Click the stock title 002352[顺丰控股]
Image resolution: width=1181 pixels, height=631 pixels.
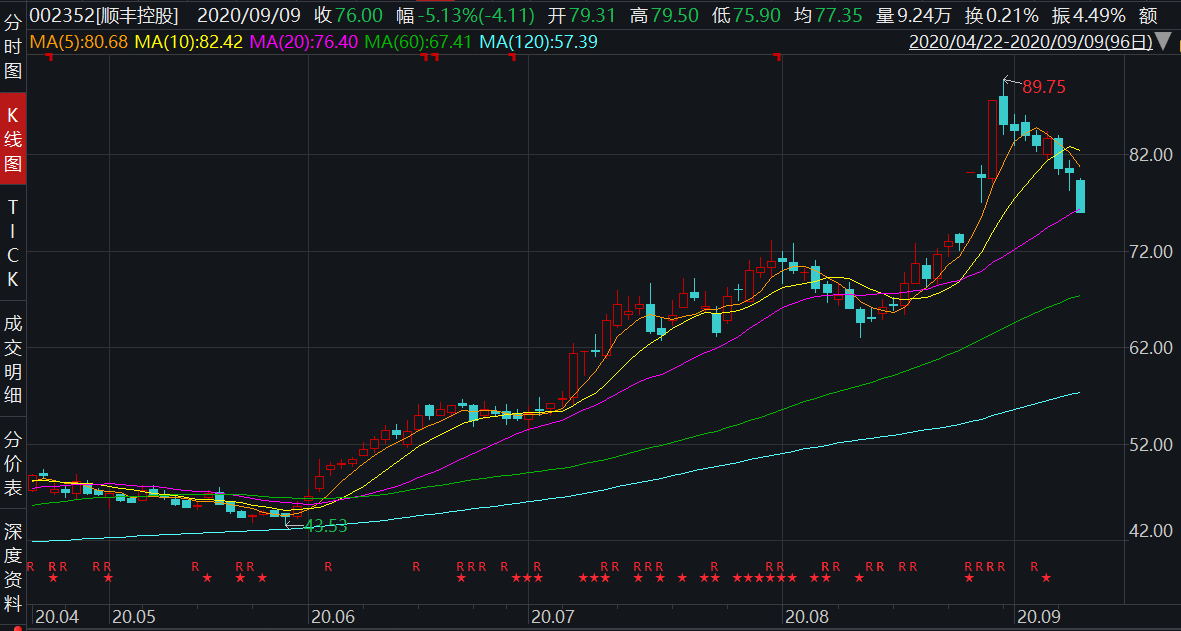point(105,15)
